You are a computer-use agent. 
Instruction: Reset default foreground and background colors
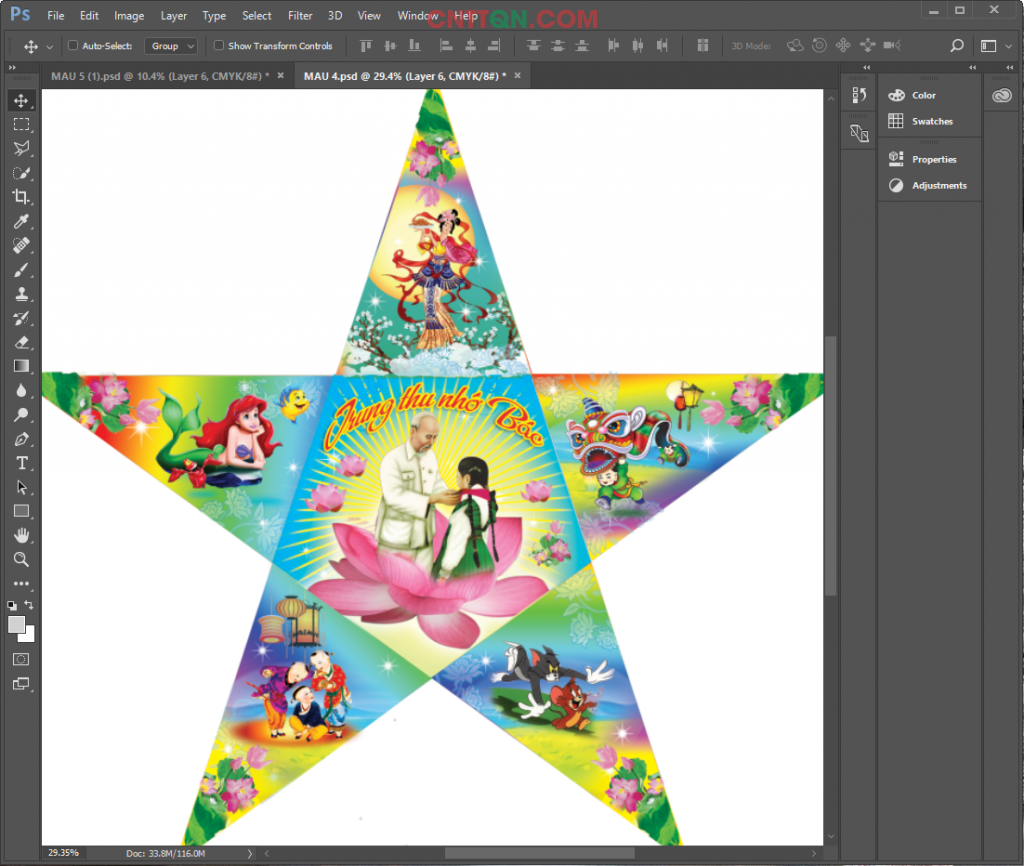12,605
